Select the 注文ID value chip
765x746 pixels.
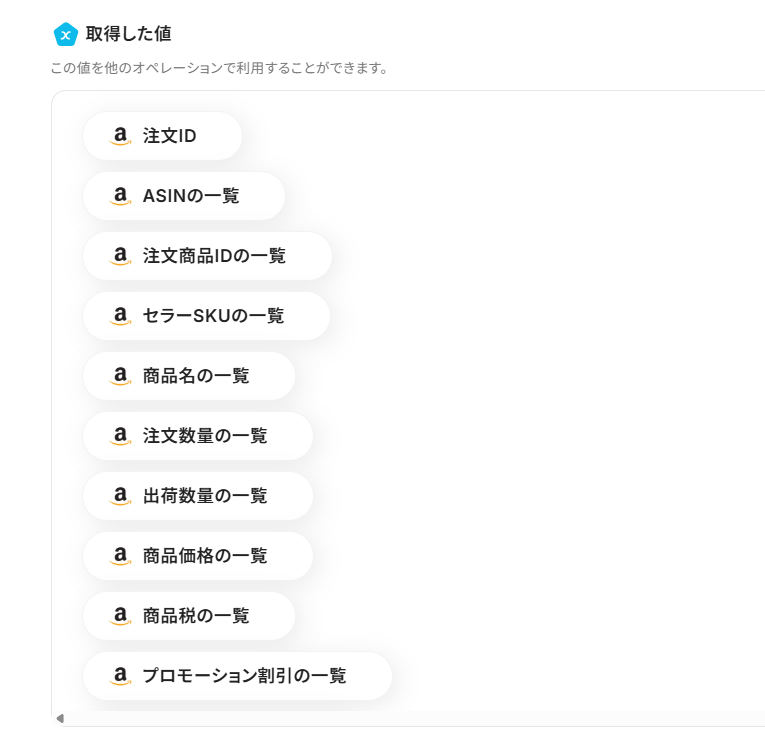pos(163,136)
